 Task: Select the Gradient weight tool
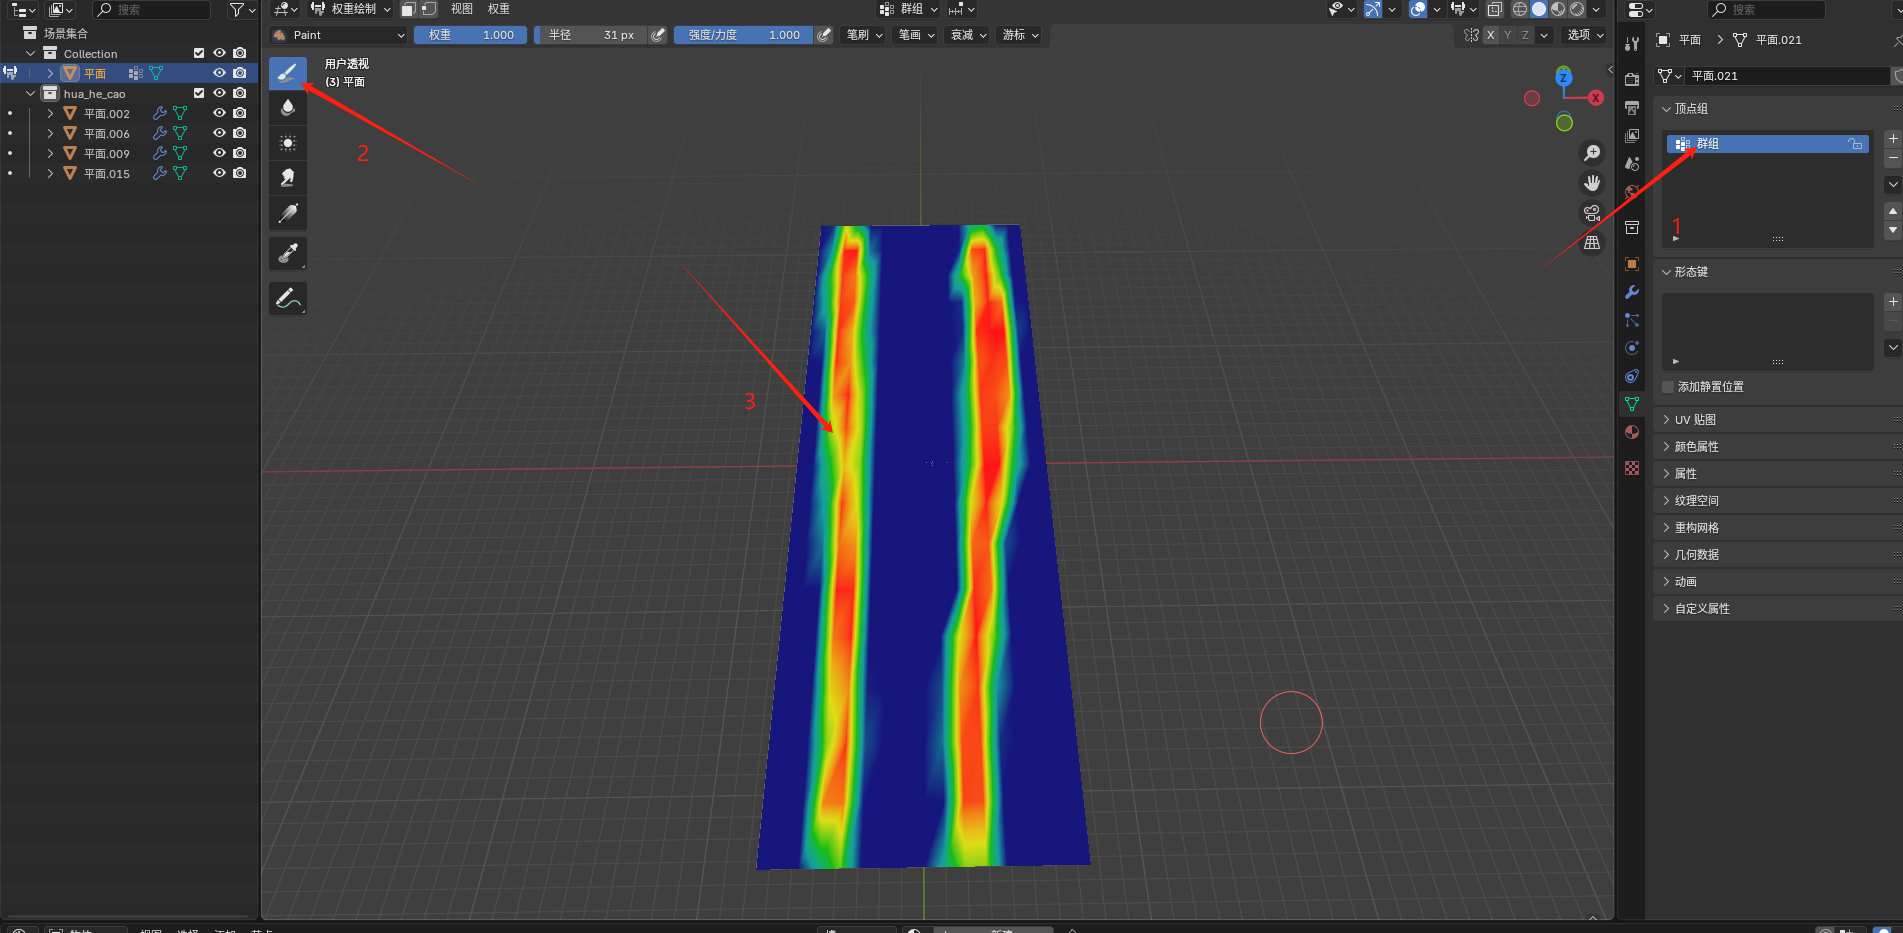(x=288, y=213)
